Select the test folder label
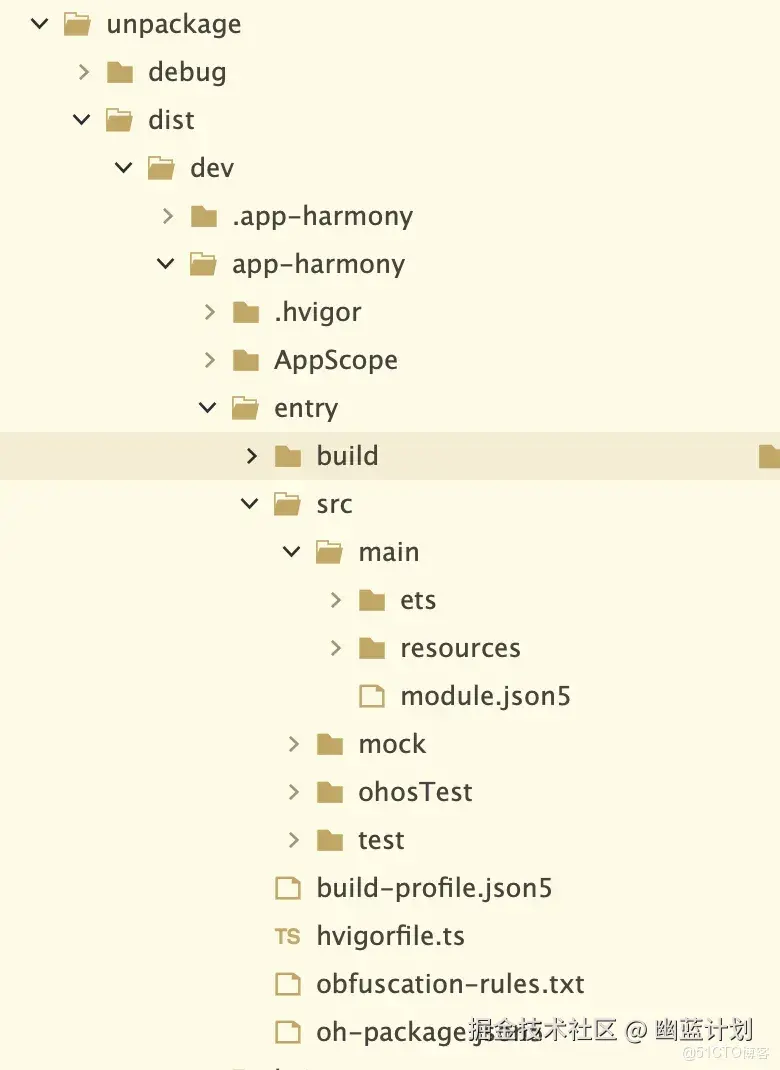The width and height of the screenshot is (780, 1070). point(381,840)
